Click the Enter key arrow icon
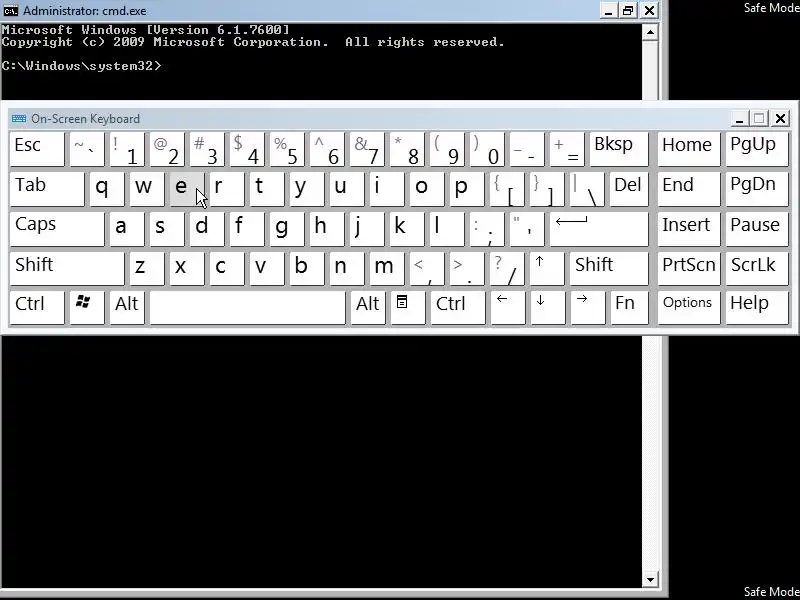Viewport: 800px width, 600px height. click(x=599, y=229)
